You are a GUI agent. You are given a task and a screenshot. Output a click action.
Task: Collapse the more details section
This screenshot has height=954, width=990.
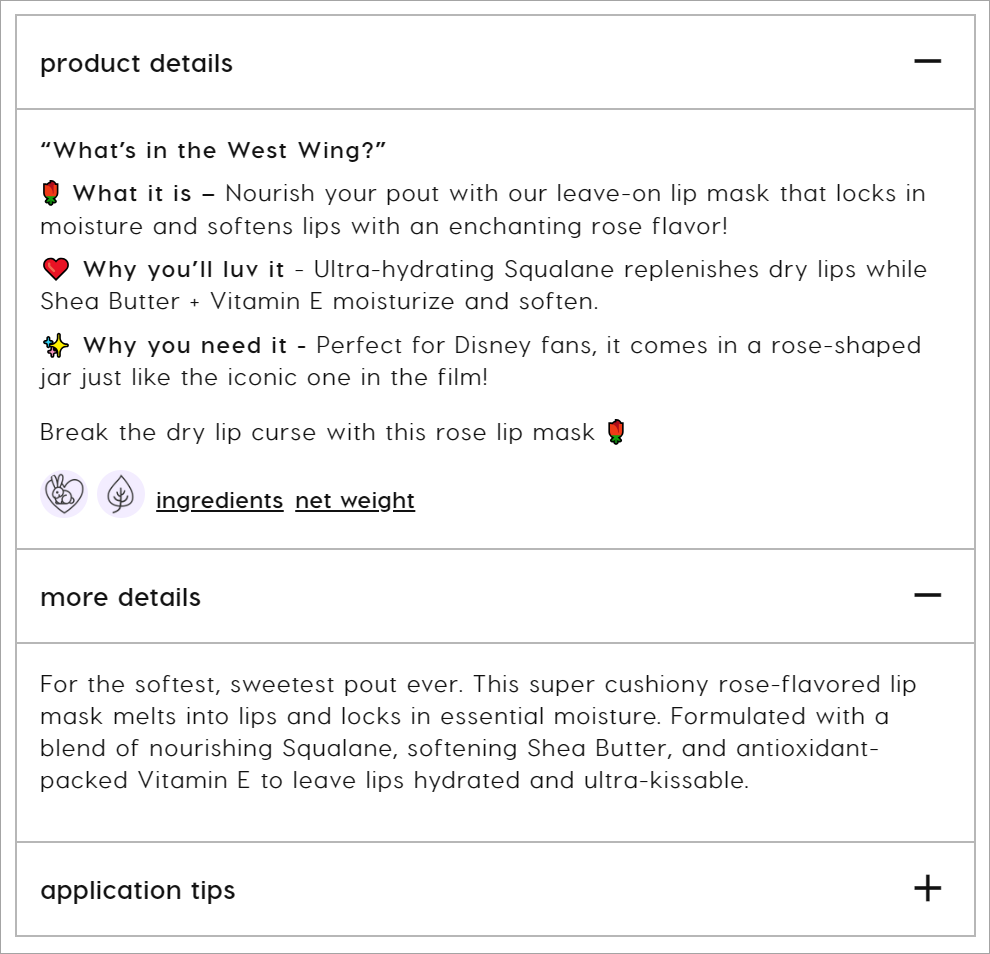point(928,596)
